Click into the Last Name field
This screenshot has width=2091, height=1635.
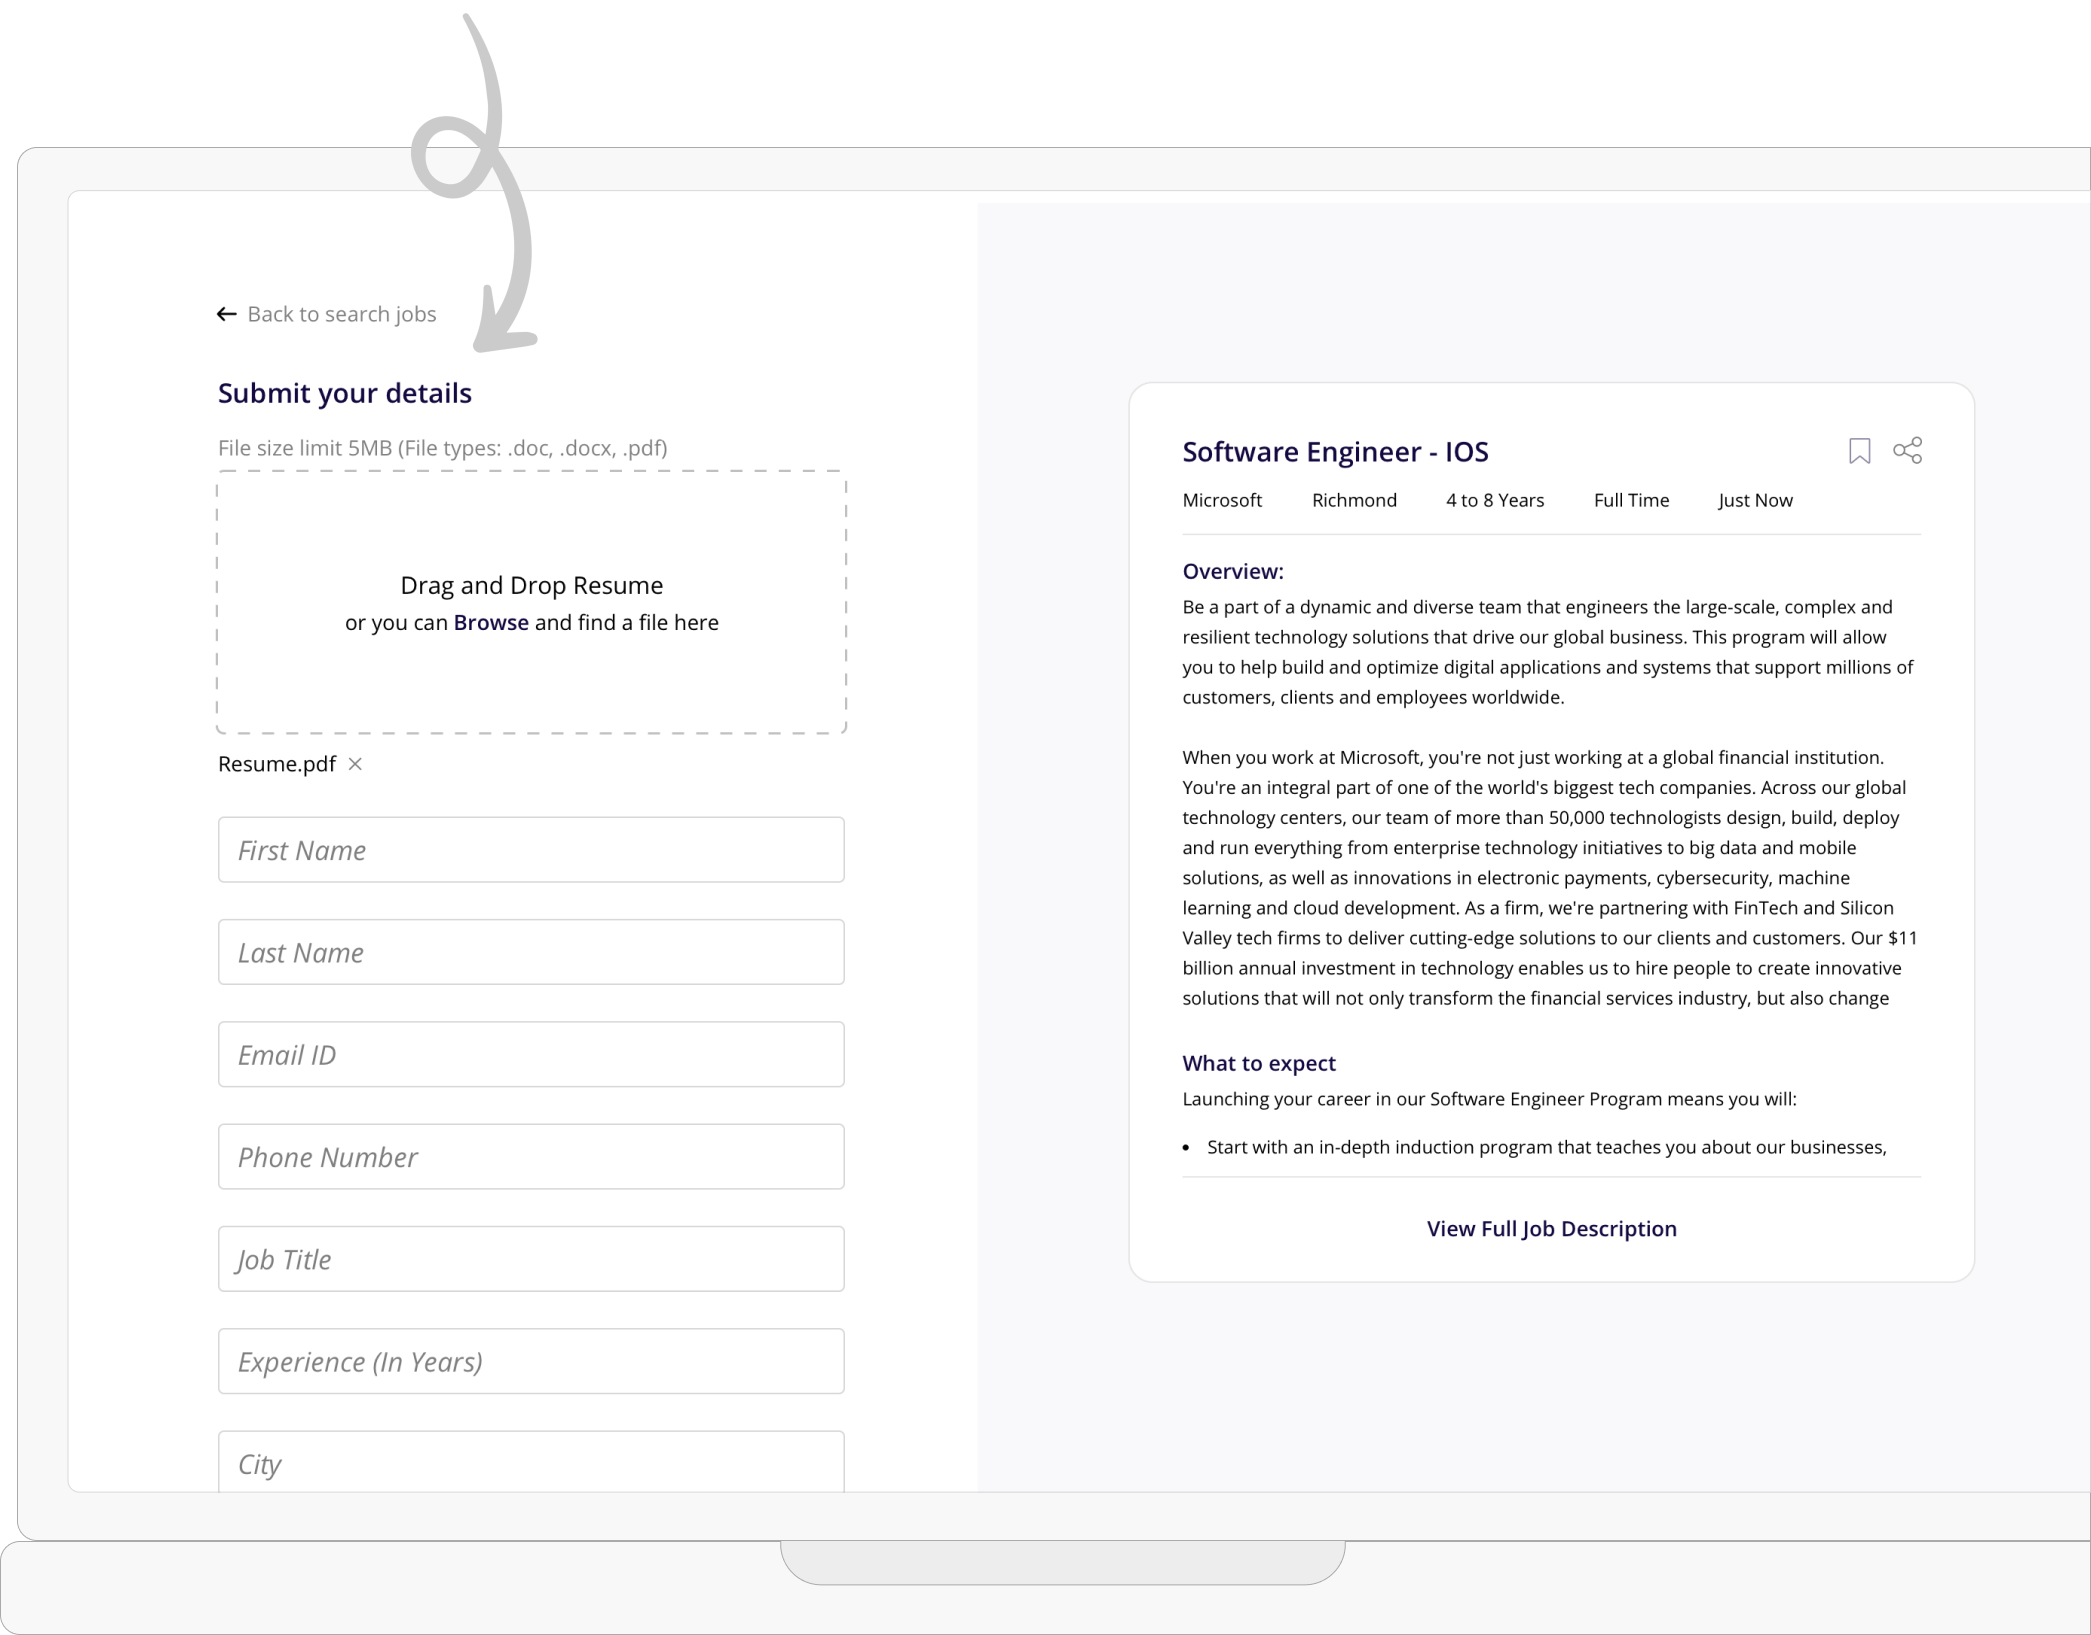click(531, 952)
